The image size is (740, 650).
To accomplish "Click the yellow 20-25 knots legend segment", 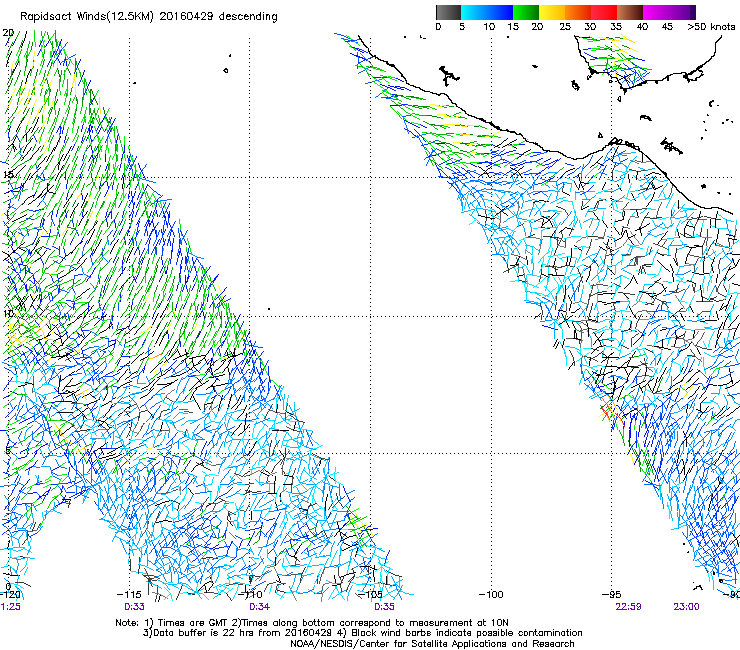I will 552,12.
